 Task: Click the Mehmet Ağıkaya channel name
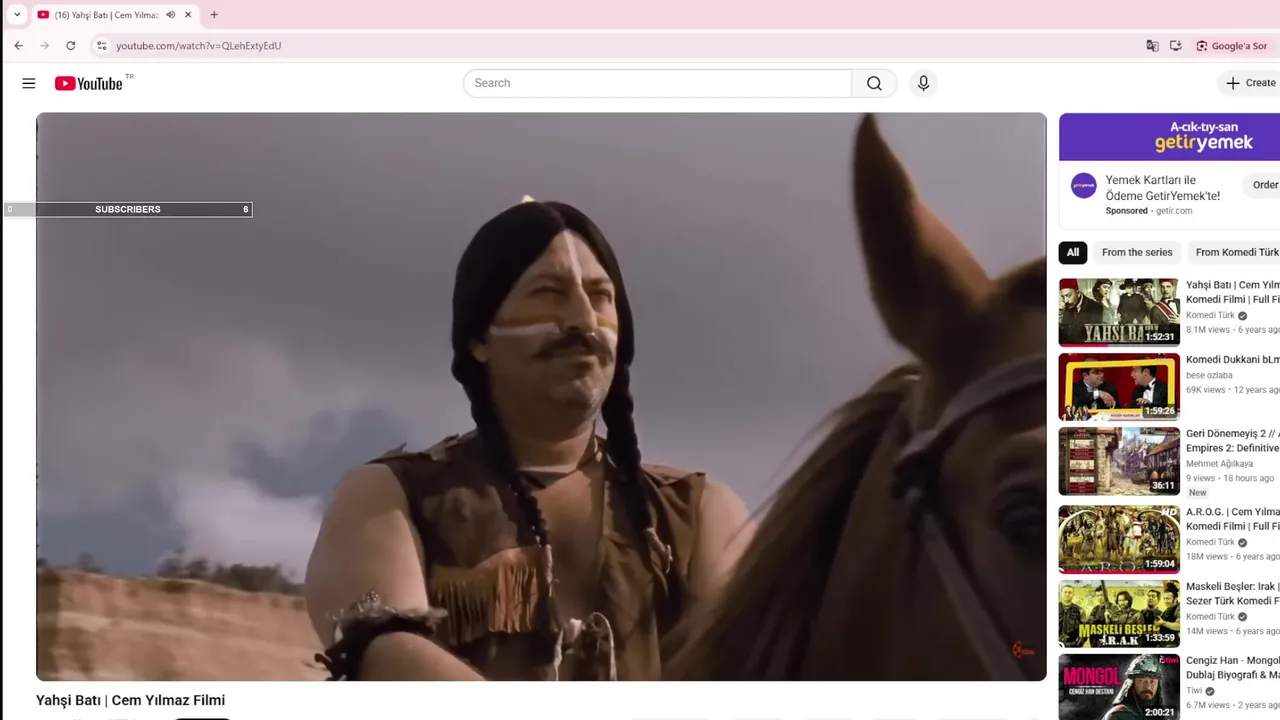pyautogui.click(x=1219, y=464)
